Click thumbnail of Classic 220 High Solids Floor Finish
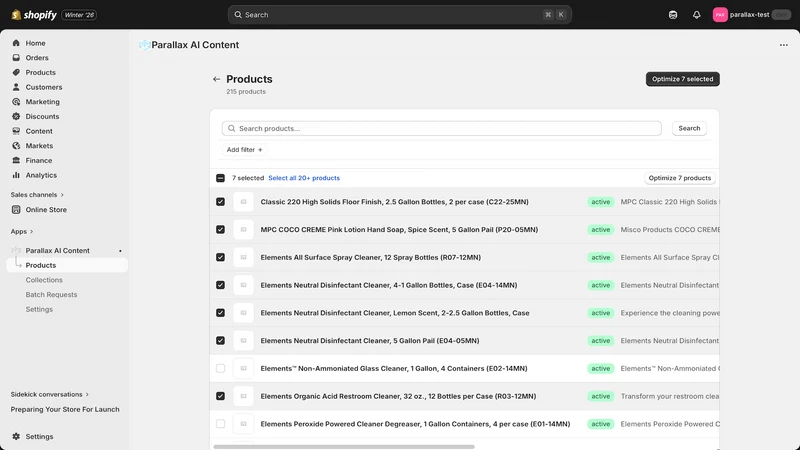The height and width of the screenshot is (450, 800). click(243, 202)
